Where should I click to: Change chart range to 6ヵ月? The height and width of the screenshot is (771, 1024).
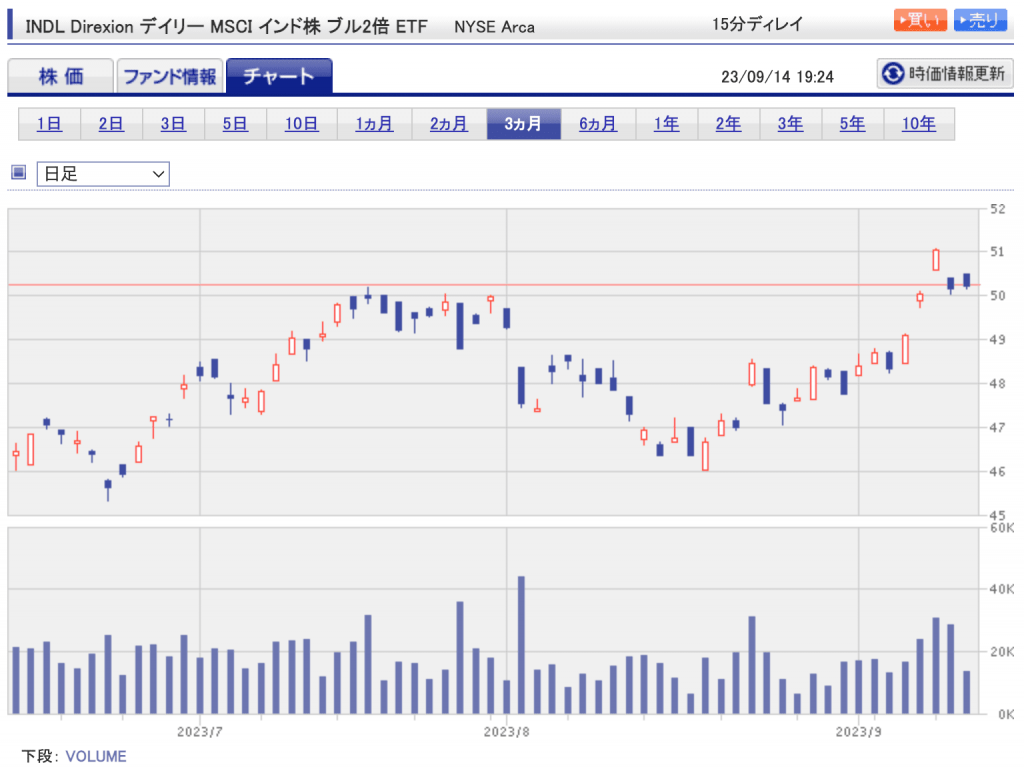(x=598, y=124)
